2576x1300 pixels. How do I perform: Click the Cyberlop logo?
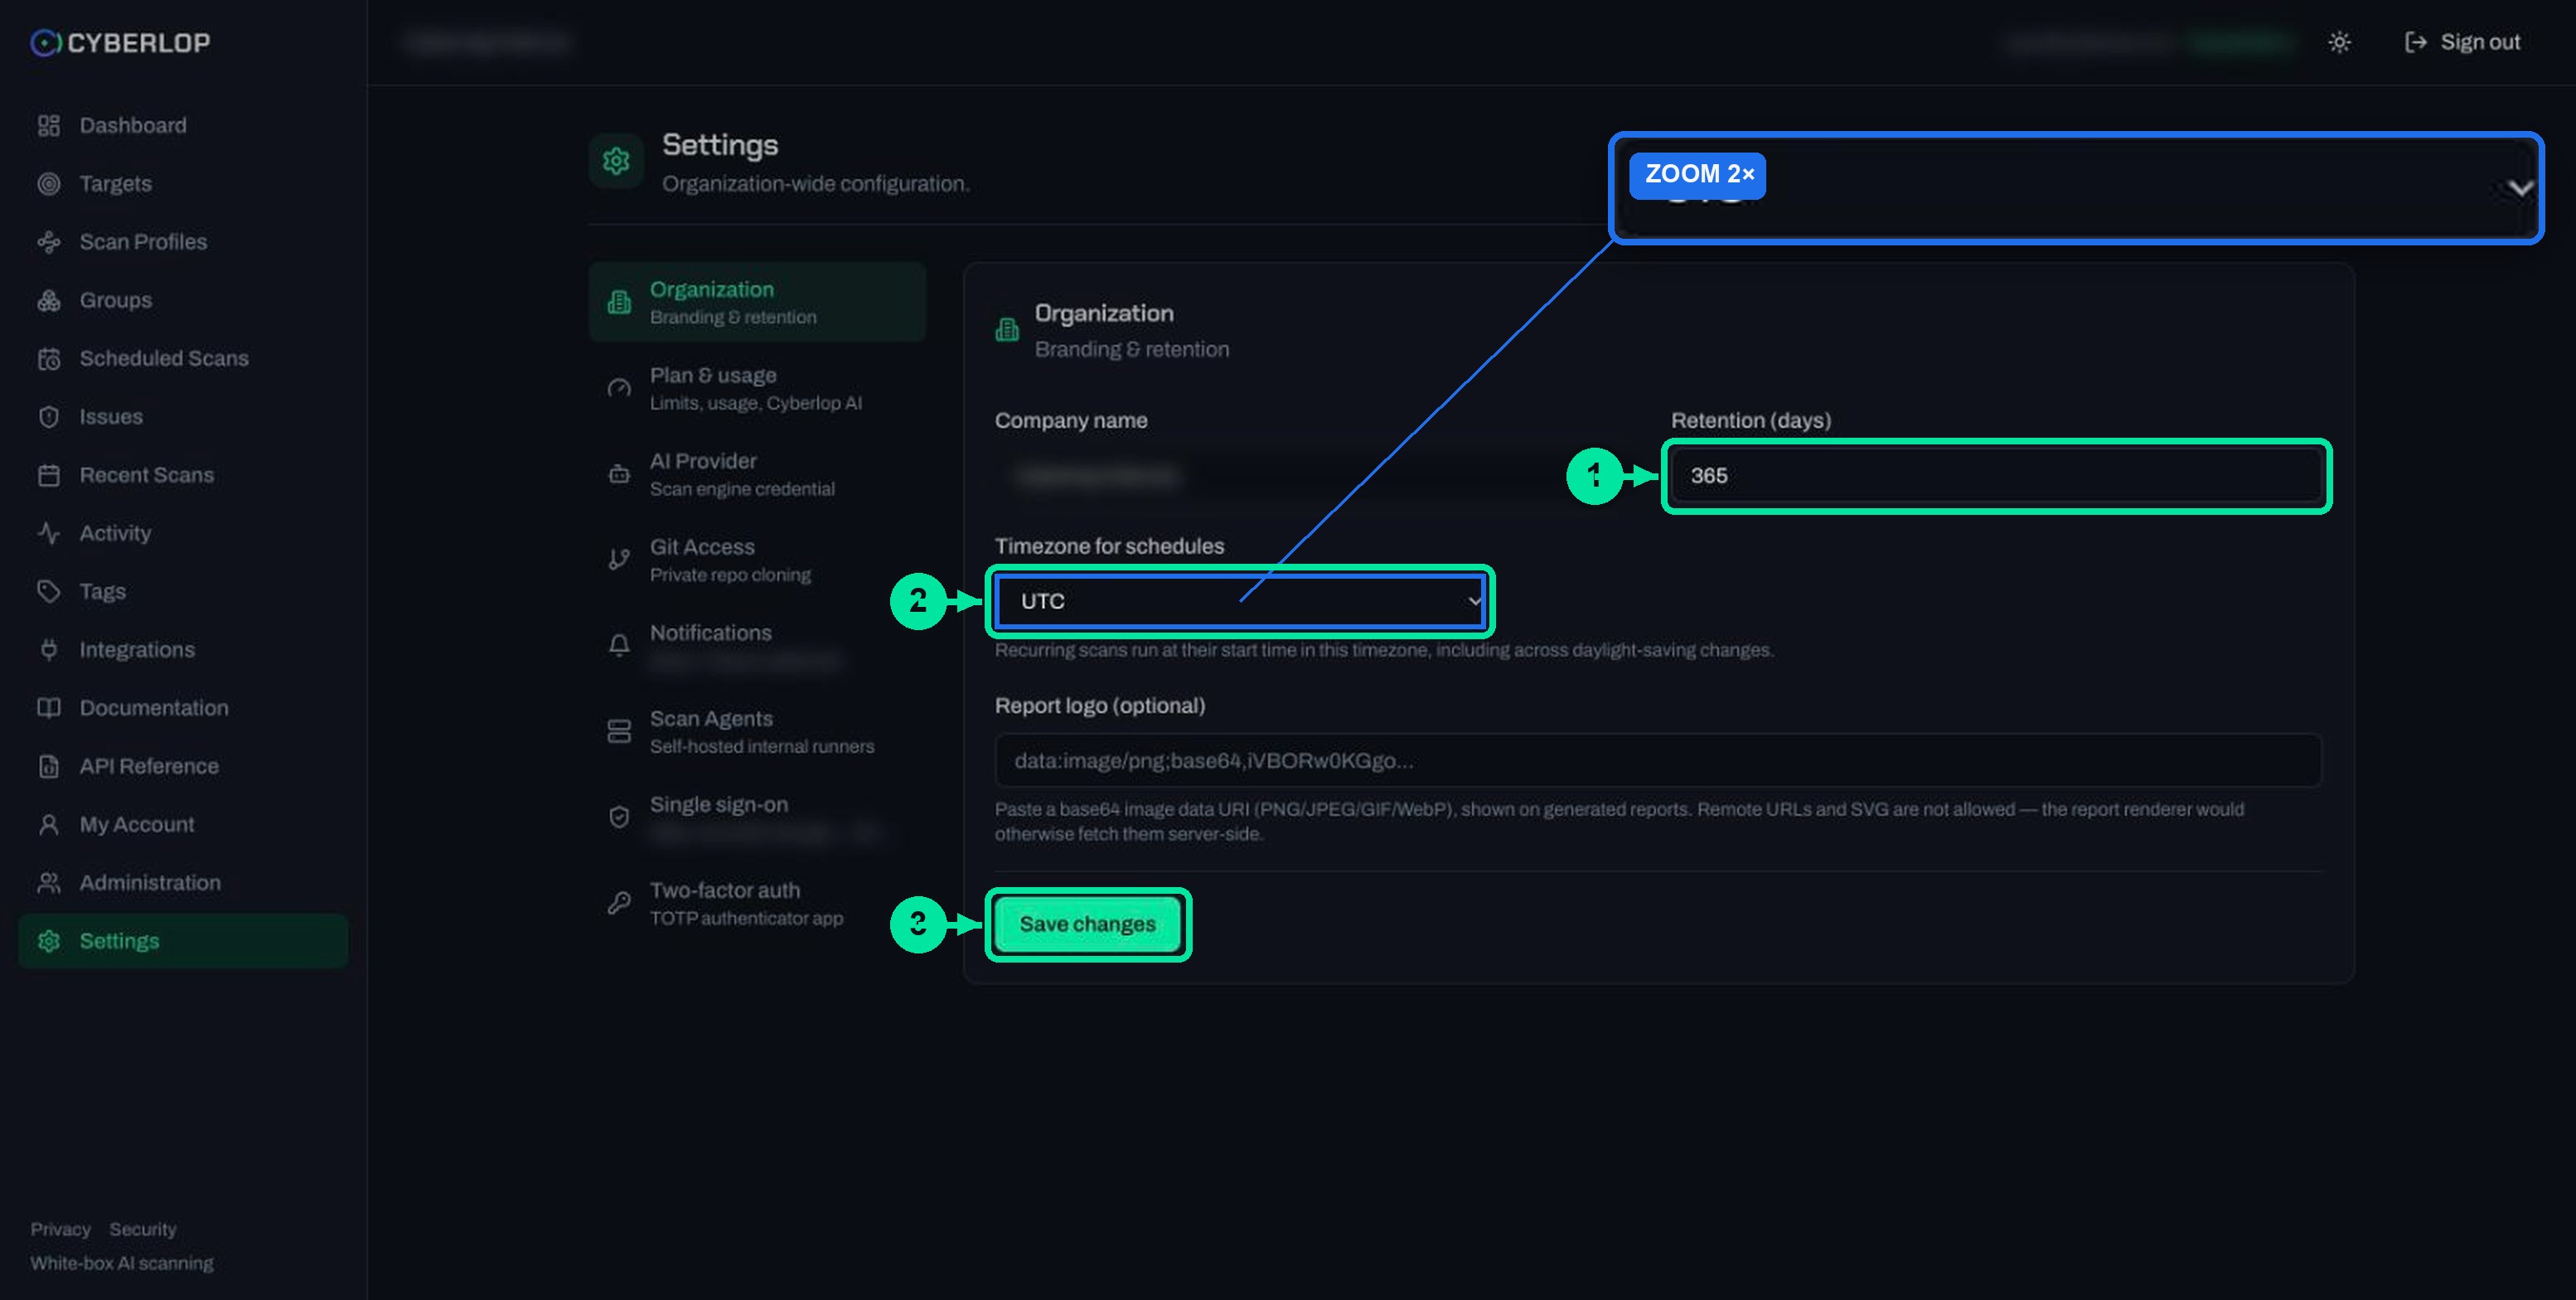120,43
